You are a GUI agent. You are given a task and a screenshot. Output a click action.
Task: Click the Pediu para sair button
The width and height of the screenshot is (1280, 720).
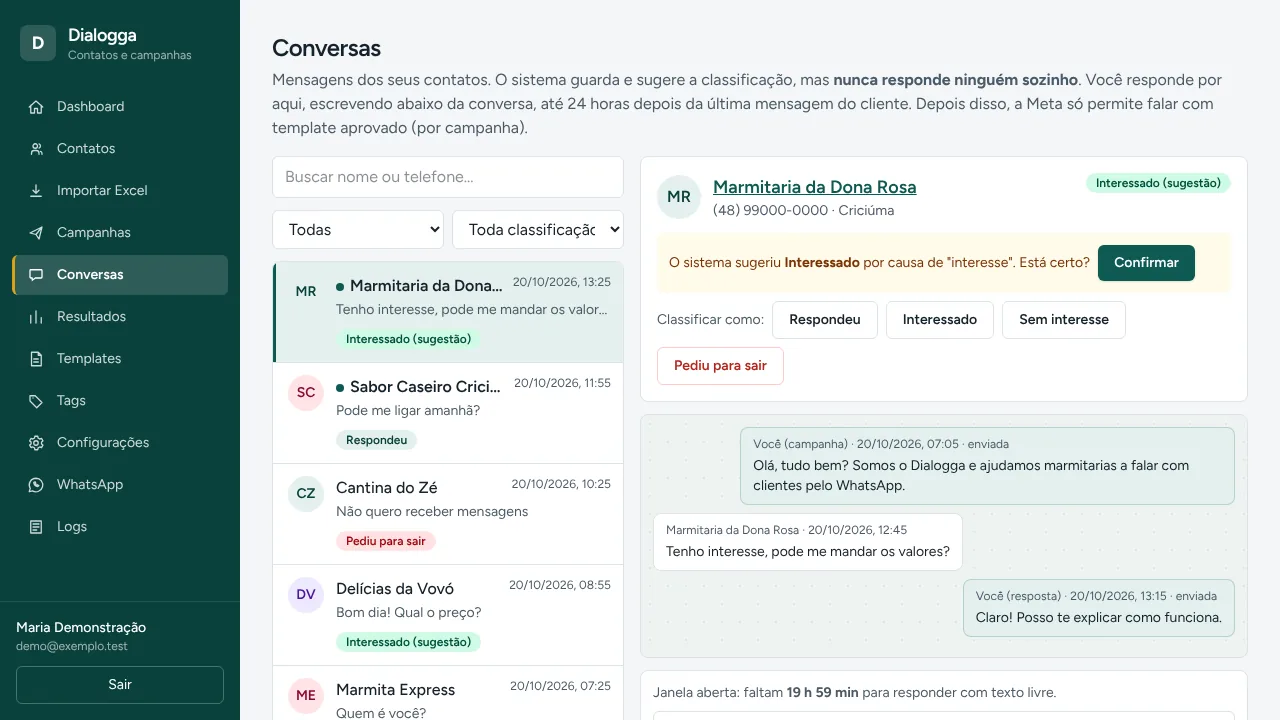pyautogui.click(x=720, y=366)
